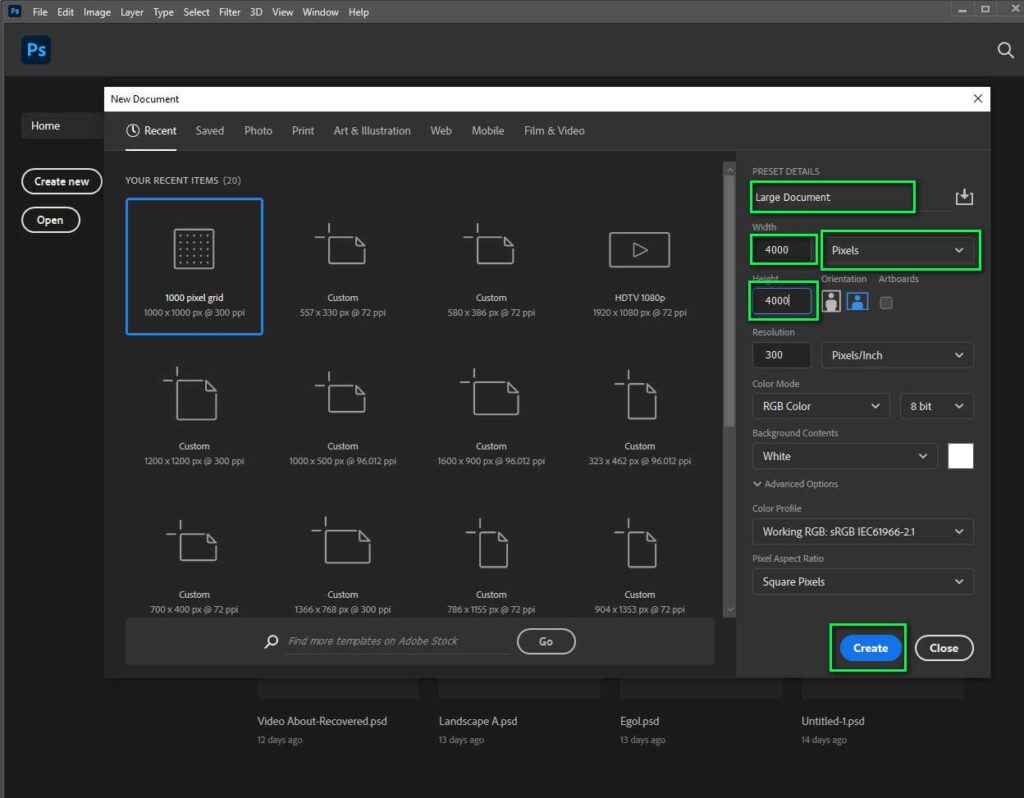Screen dimensions: 1024x798
Task: Collapse the Advanced Options section
Action: [757, 483]
